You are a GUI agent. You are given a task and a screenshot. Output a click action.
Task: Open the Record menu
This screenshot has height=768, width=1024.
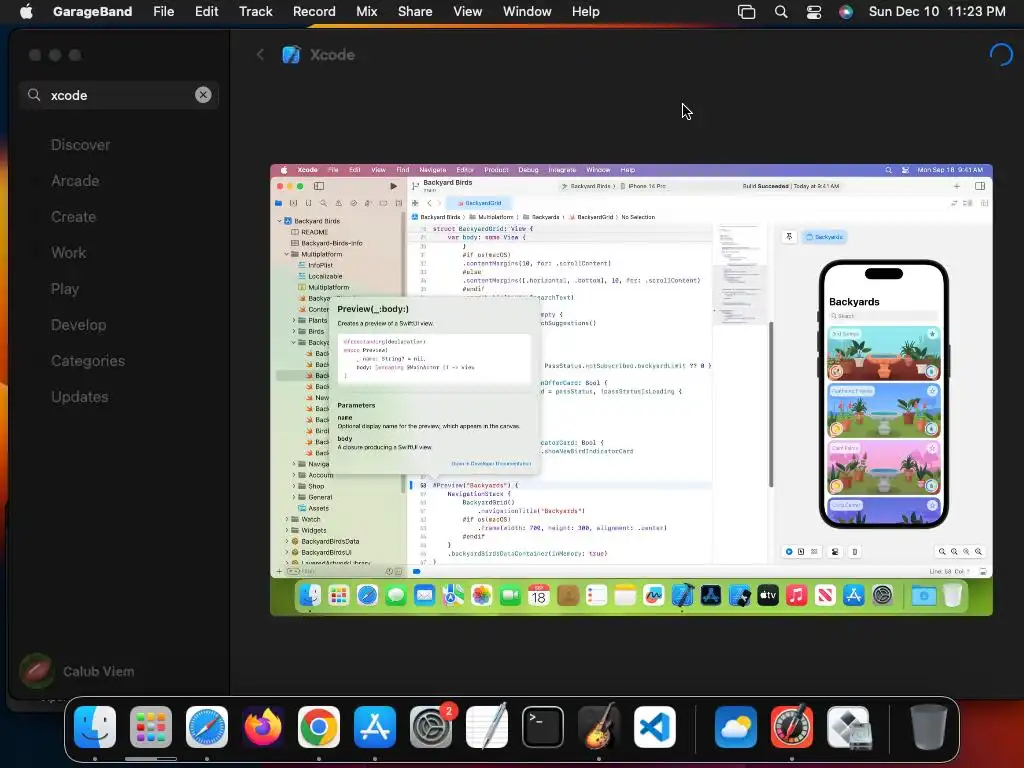coord(314,12)
